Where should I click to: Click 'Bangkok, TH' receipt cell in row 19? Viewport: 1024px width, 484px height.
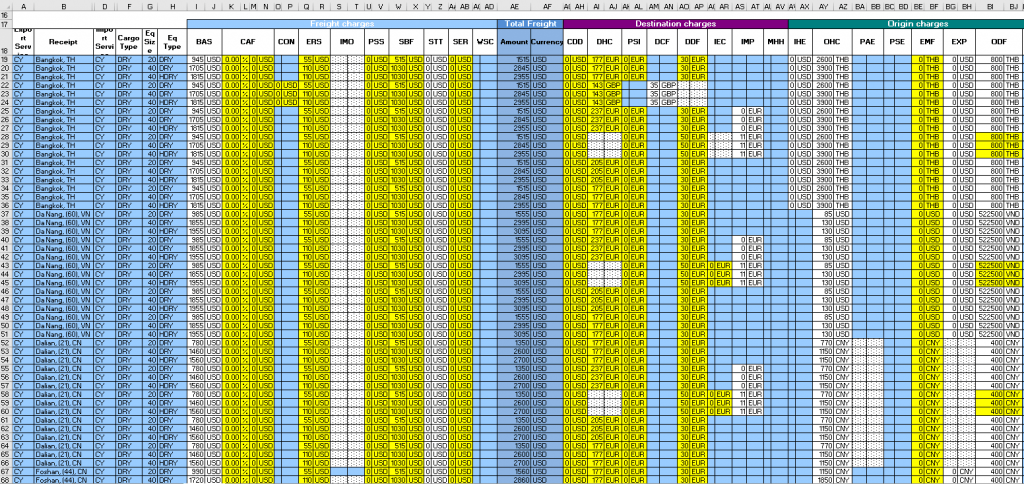click(x=64, y=59)
